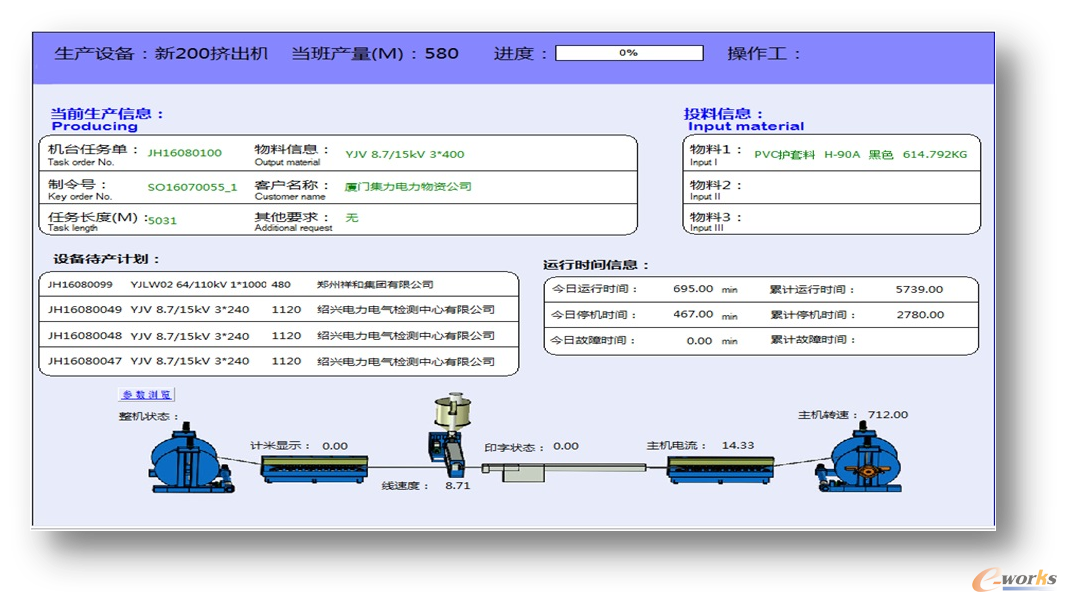
Task: Click the 其他要求 value 无
Action: click(x=352, y=218)
